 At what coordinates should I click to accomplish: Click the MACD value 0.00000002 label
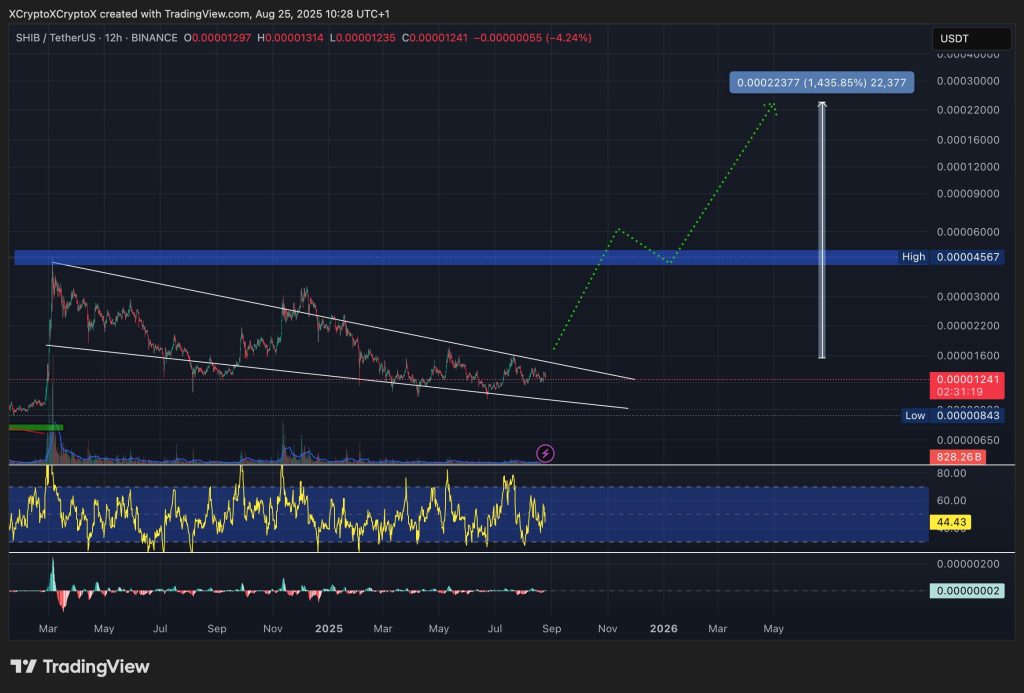(x=966, y=591)
